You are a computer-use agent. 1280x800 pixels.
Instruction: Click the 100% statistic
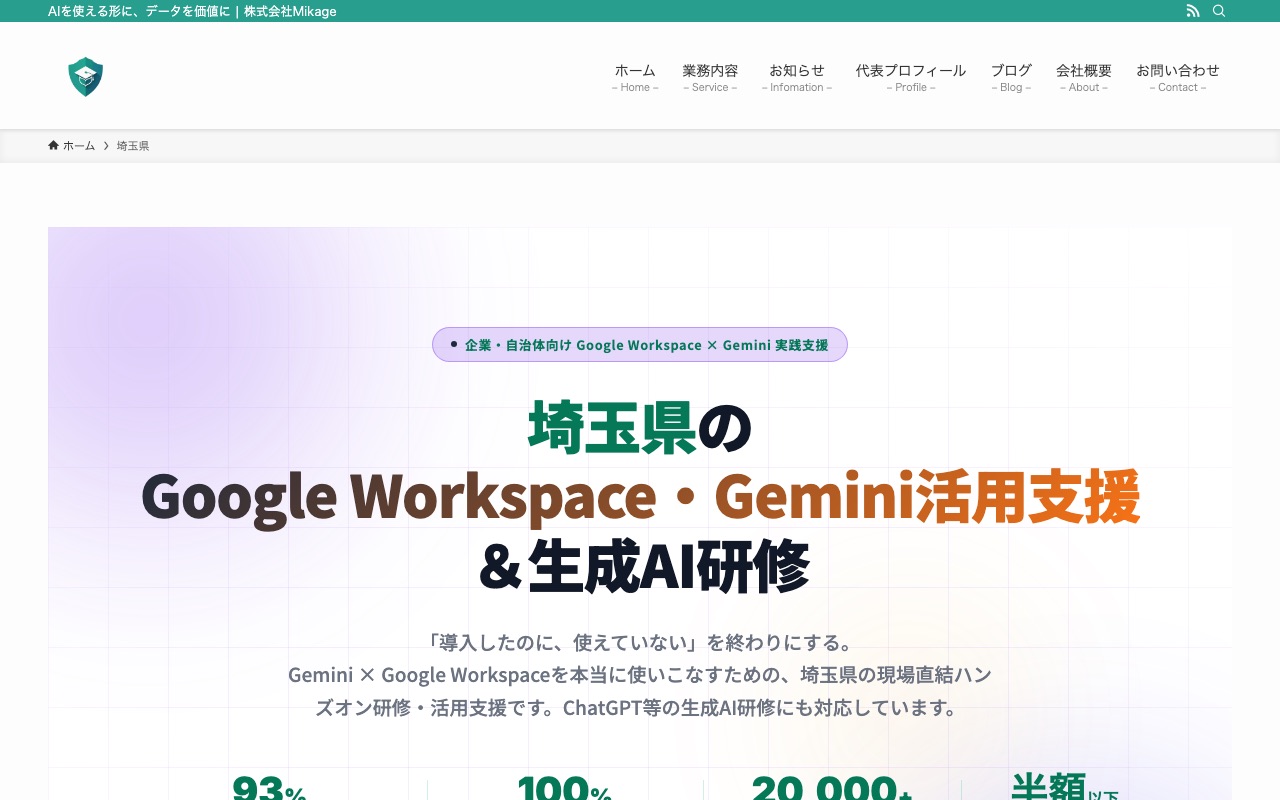pos(565,788)
